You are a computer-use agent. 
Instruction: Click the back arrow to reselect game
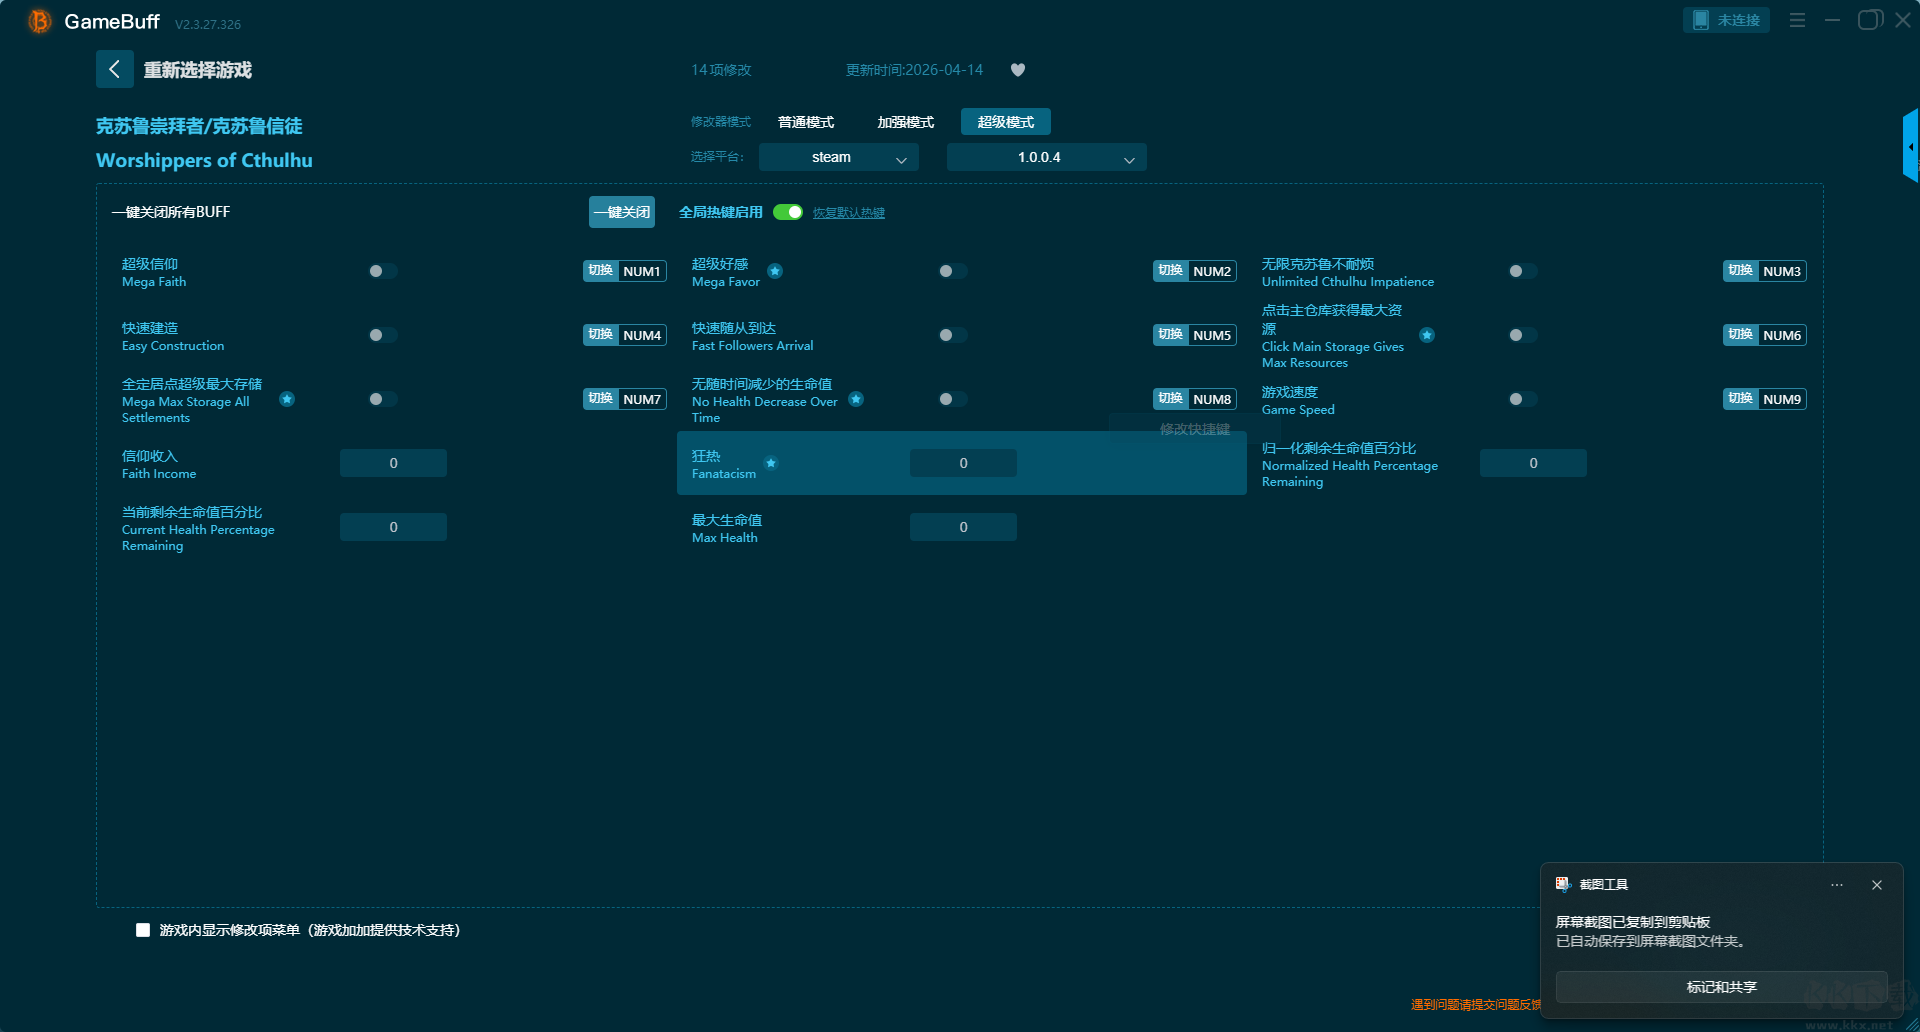click(115, 69)
